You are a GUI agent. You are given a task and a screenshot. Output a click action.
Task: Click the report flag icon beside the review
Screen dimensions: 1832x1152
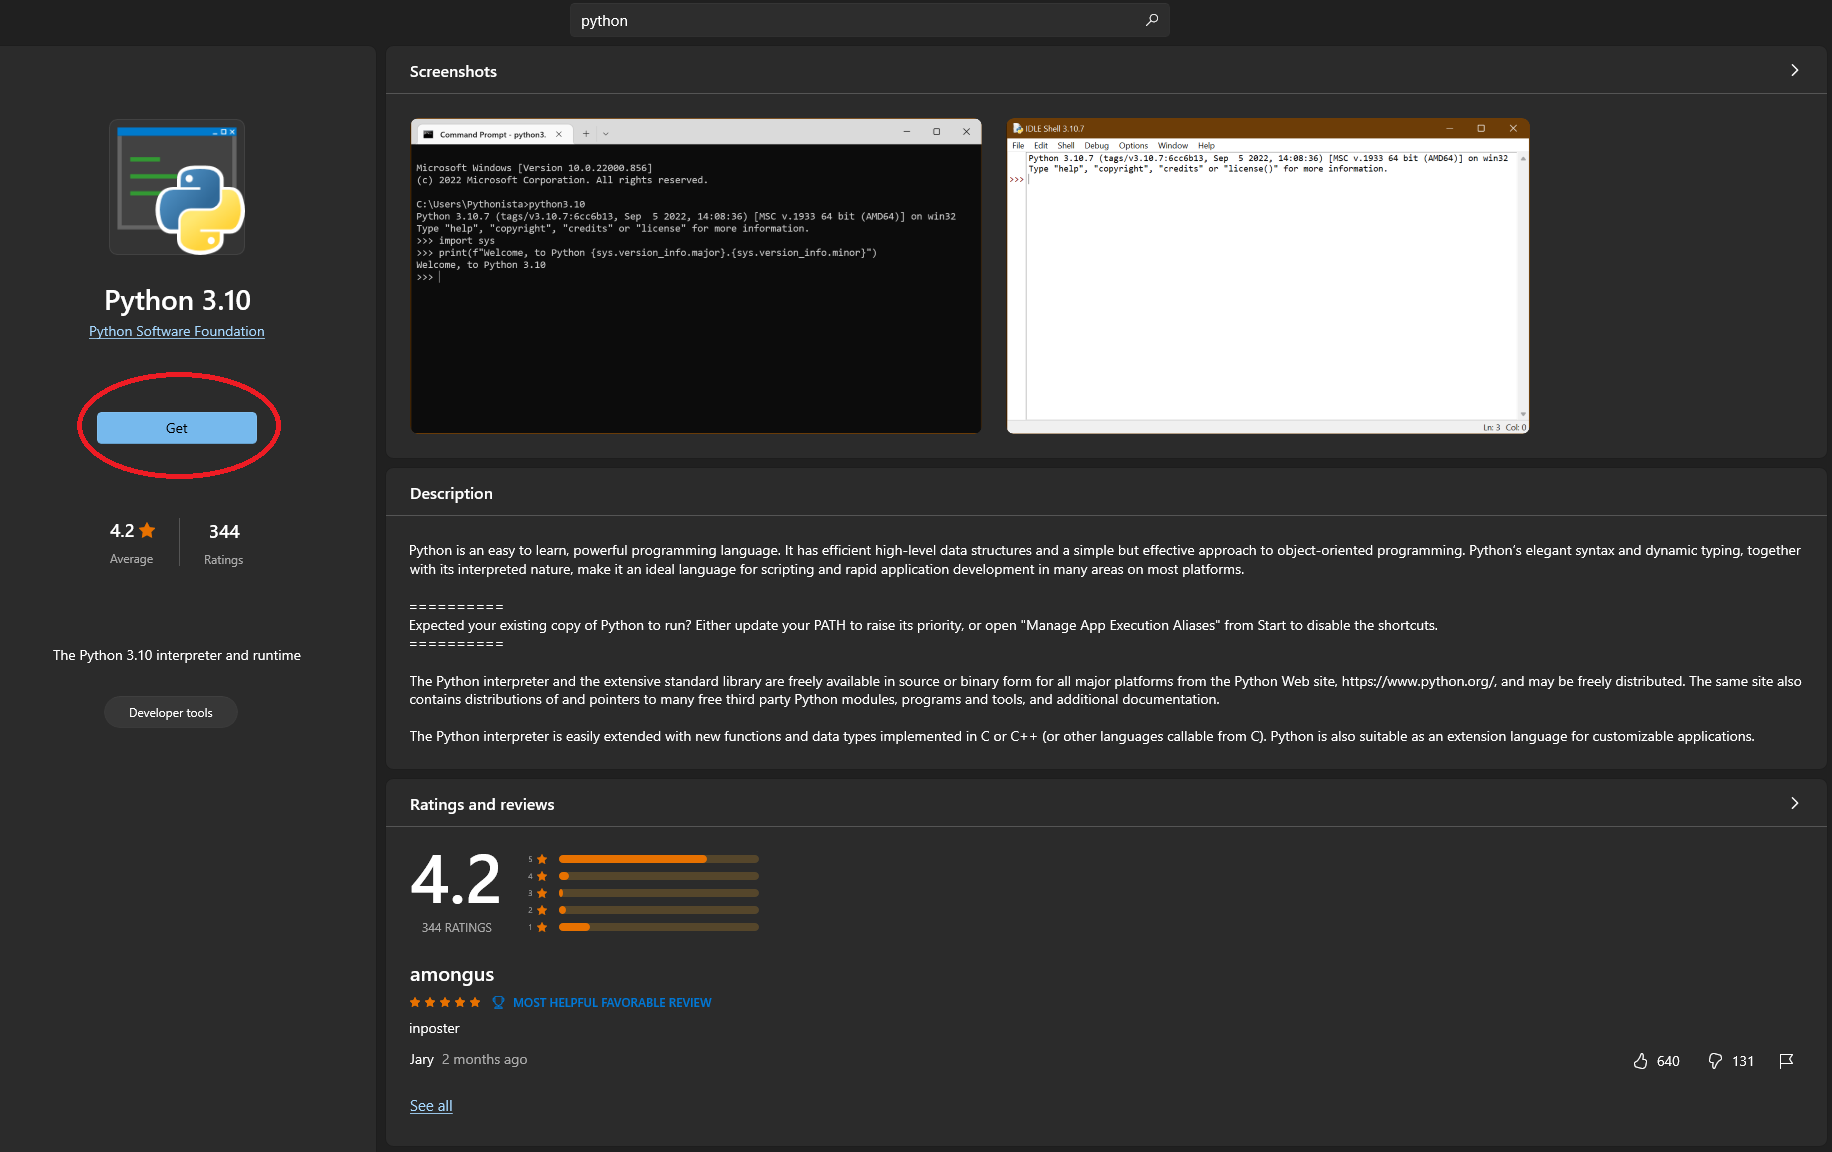[1787, 1060]
